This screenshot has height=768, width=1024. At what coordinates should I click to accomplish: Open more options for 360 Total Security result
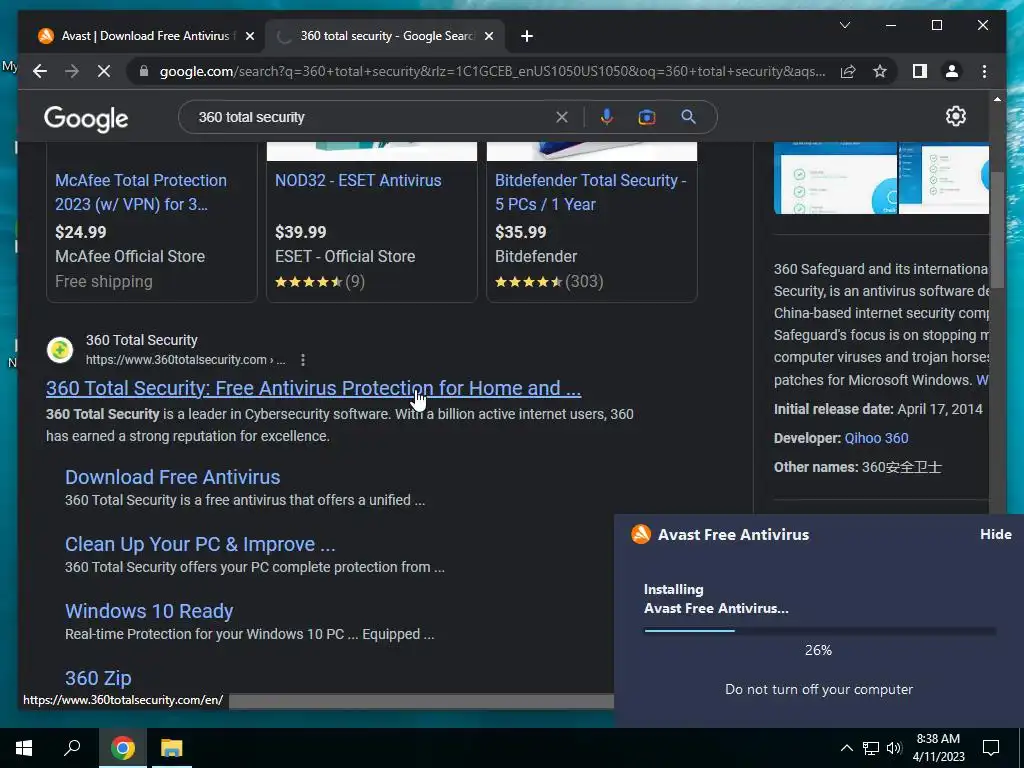tap(302, 360)
